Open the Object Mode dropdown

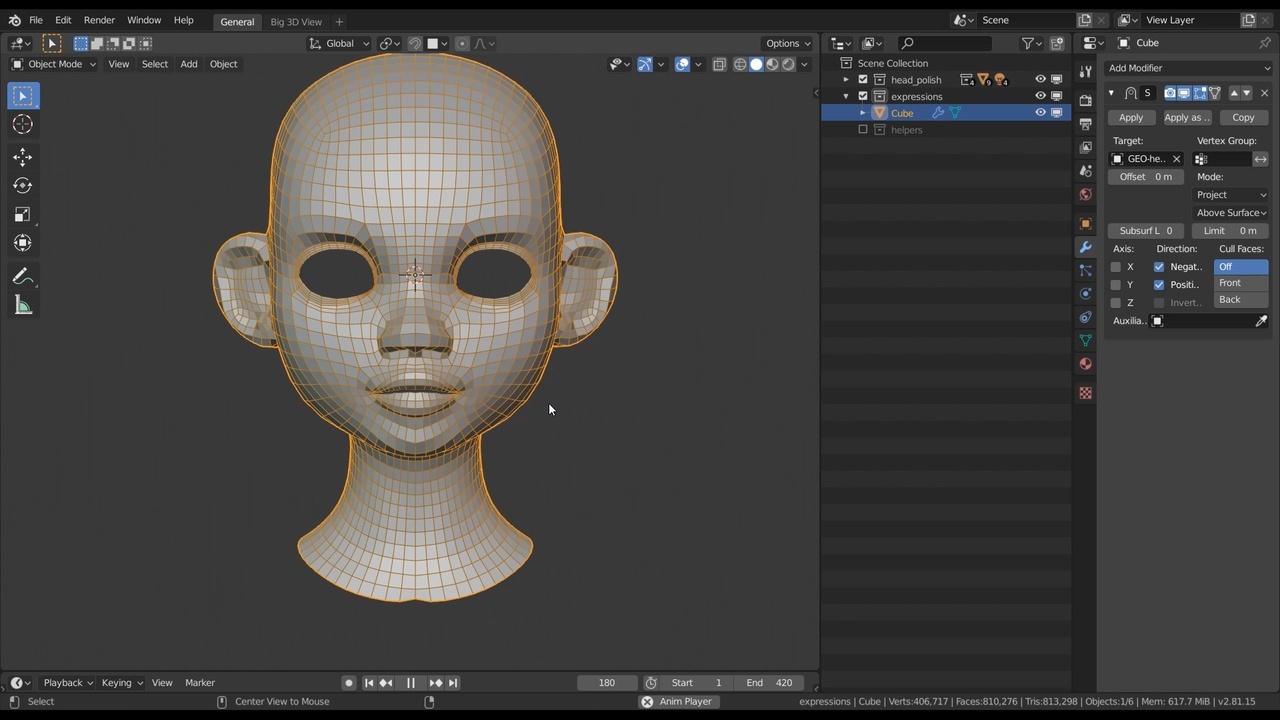tap(54, 64)
